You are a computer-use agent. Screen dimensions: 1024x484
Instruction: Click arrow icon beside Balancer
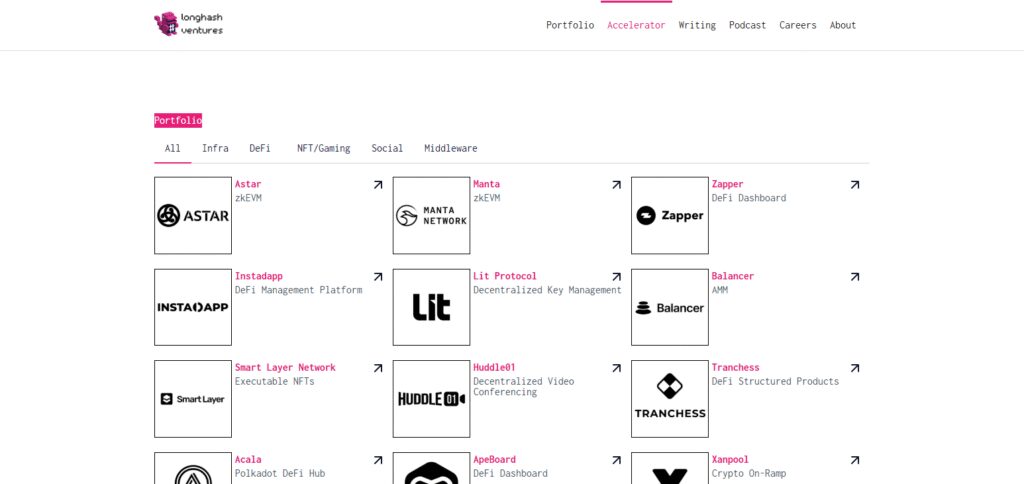pyautogui.click(x=854, y=277)
